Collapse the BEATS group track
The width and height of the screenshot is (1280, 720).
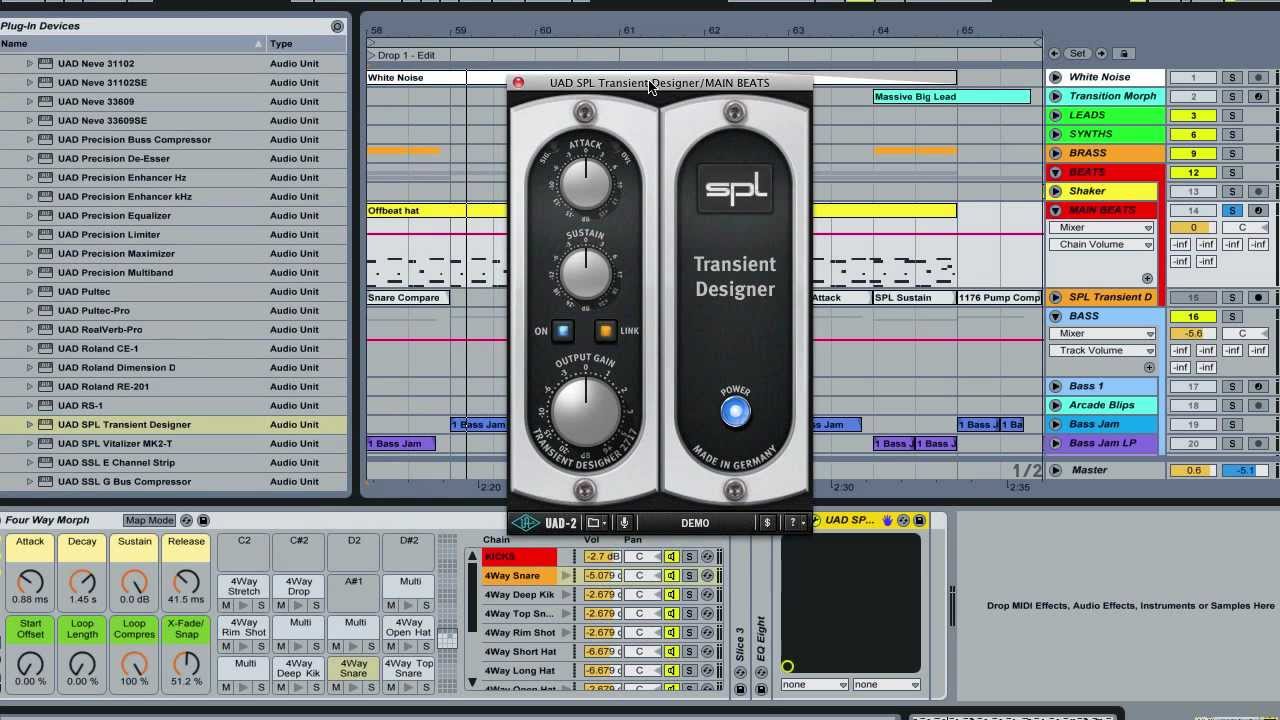point(1055,172)
